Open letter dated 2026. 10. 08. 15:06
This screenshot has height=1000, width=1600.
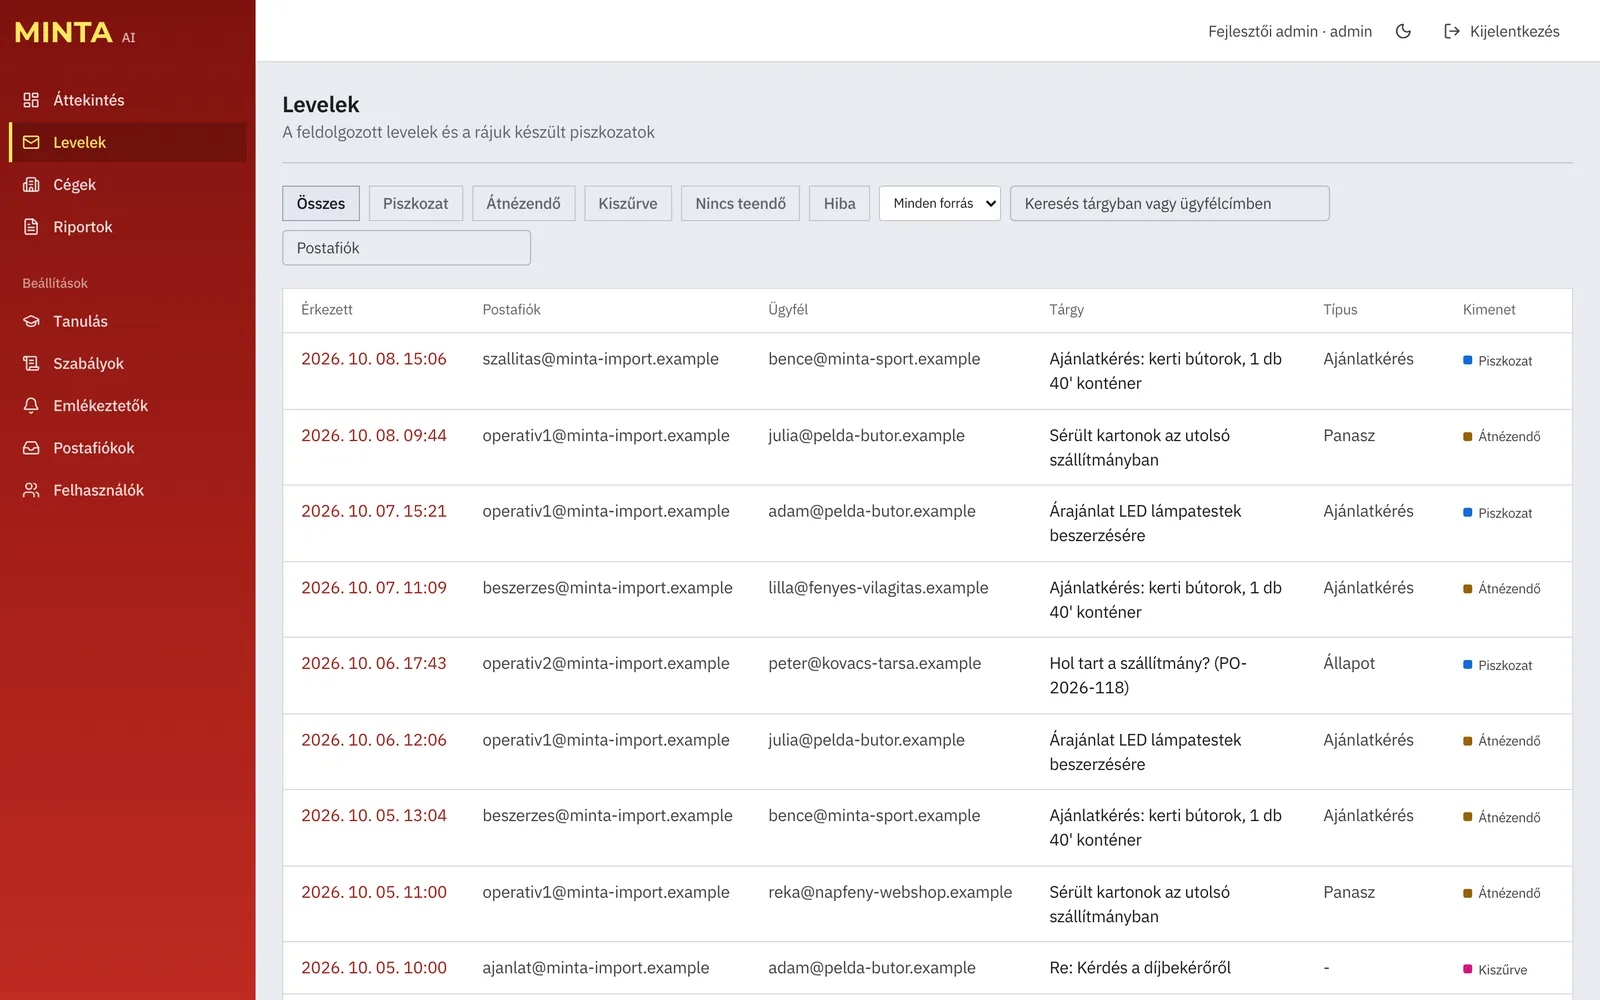pyautogui.click(x=374, y=359)
